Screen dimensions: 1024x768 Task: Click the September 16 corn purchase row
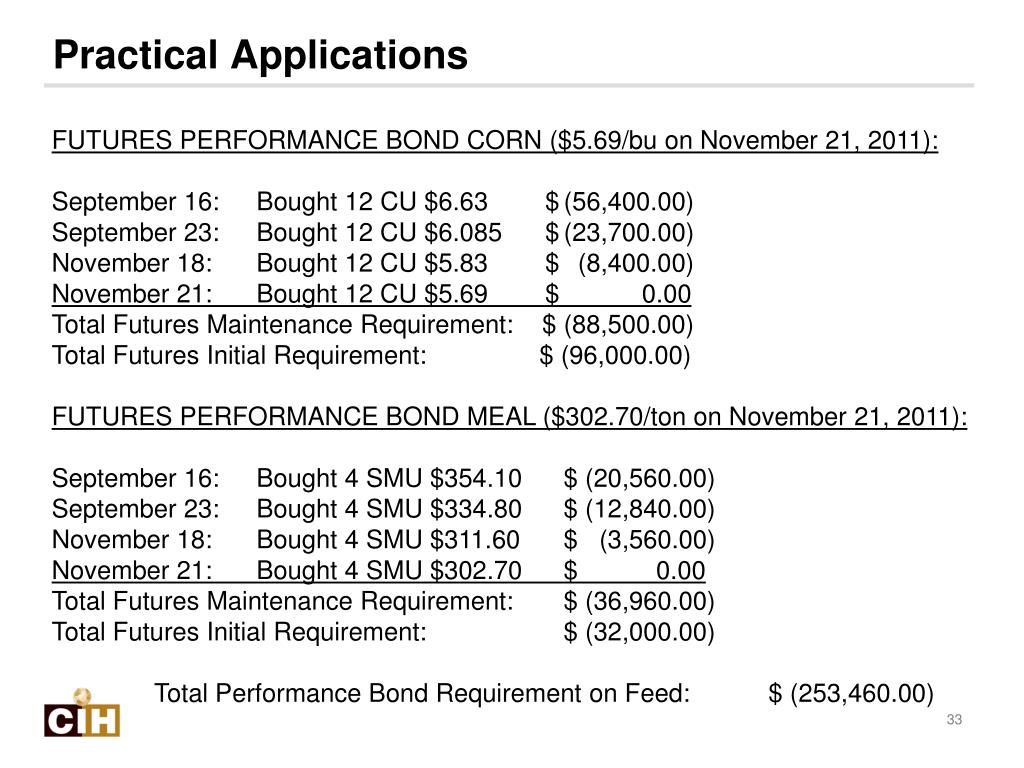coord(371,203)
